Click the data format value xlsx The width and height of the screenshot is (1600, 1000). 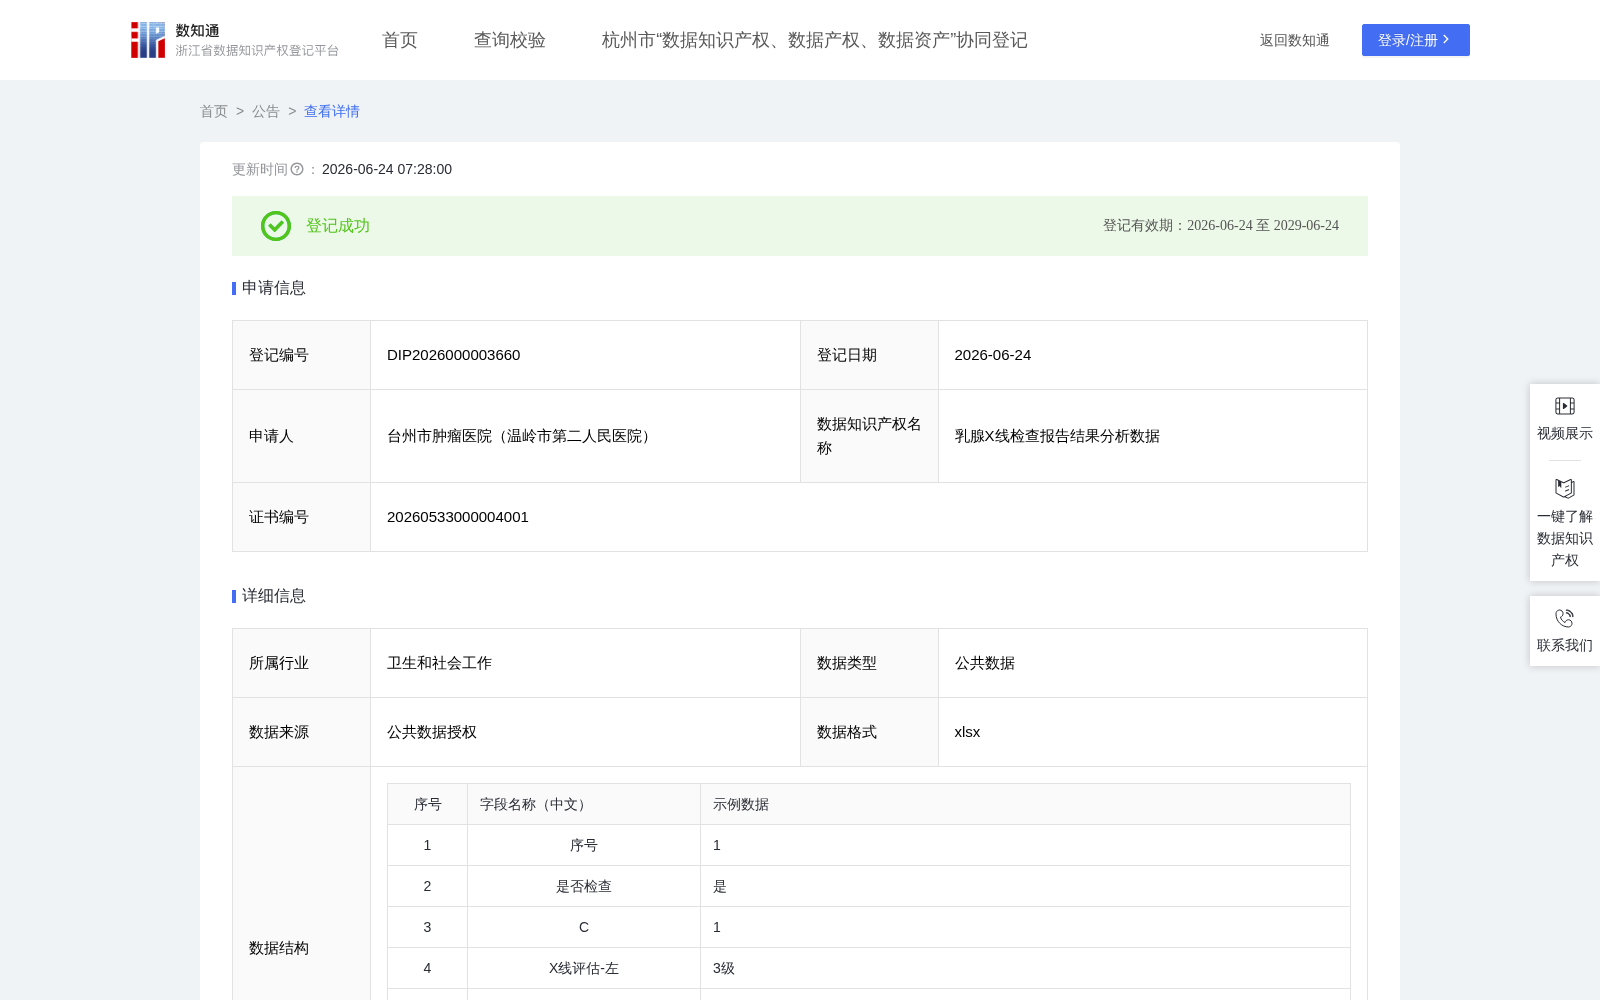[968, 732]
